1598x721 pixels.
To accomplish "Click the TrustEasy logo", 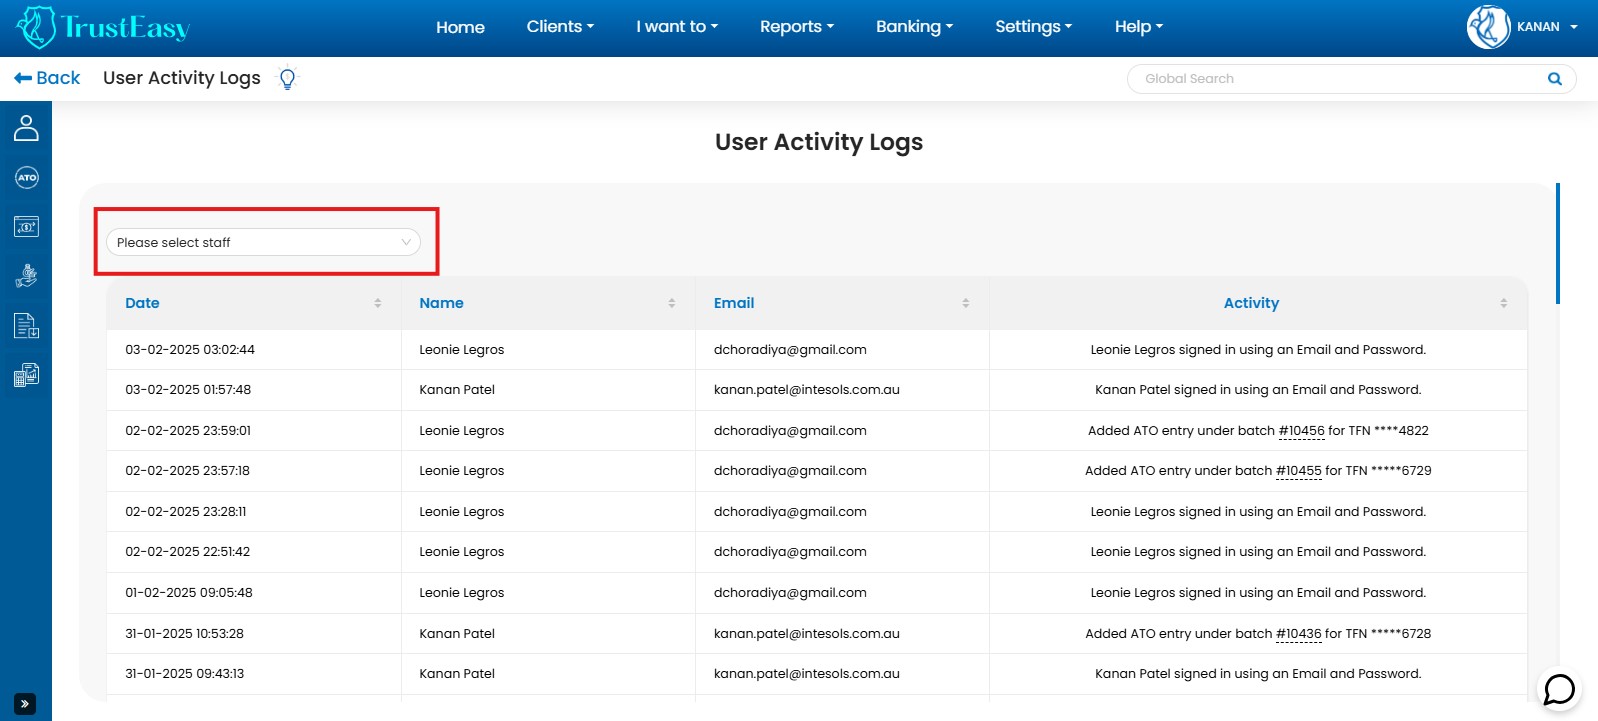I will 103,27.
